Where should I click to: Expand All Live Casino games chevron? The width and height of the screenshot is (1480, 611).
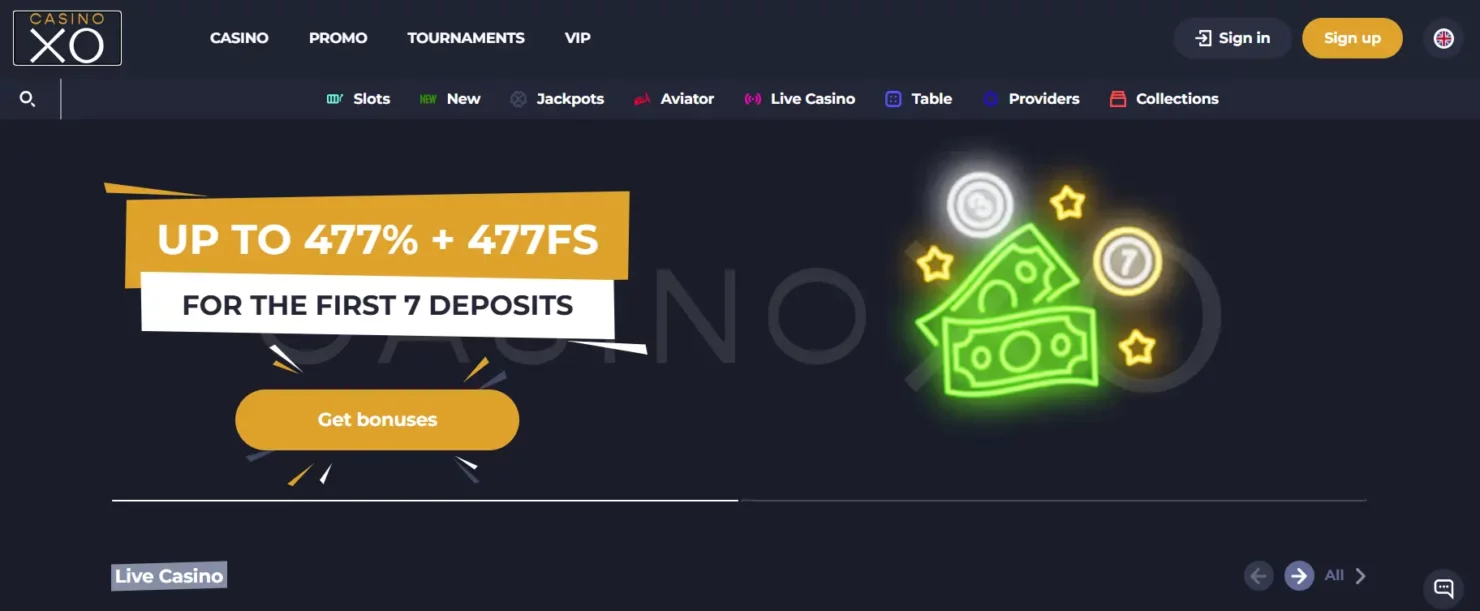point(1360,575)
